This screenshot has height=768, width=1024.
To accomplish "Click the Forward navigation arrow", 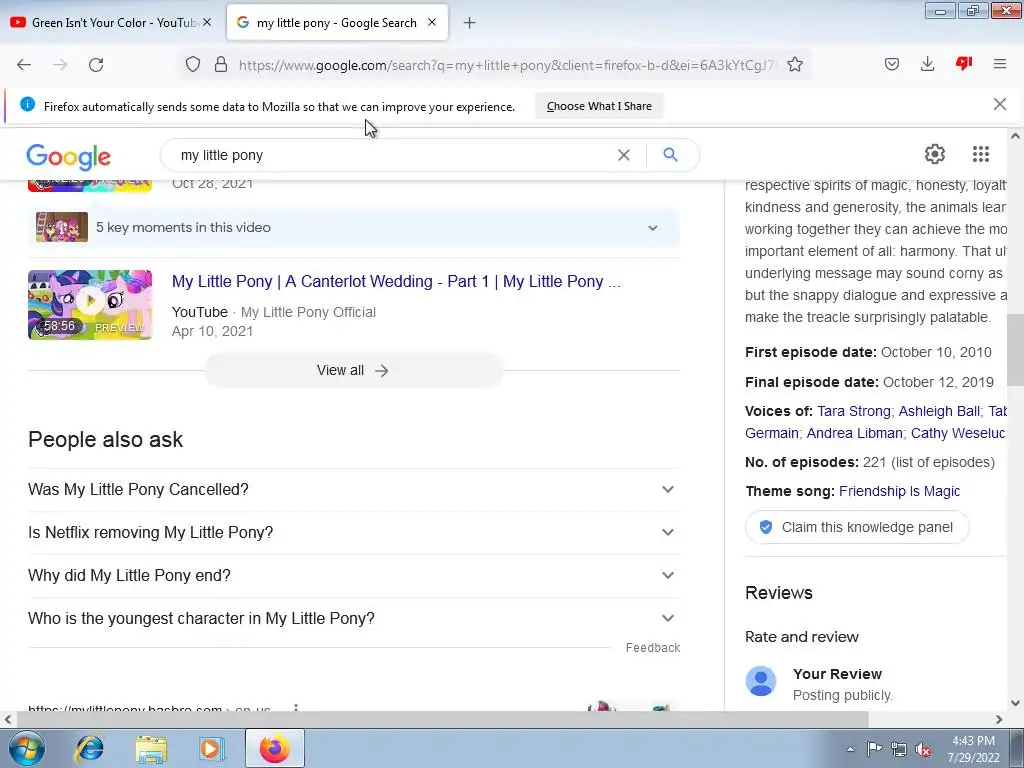I will pos(60,65).
